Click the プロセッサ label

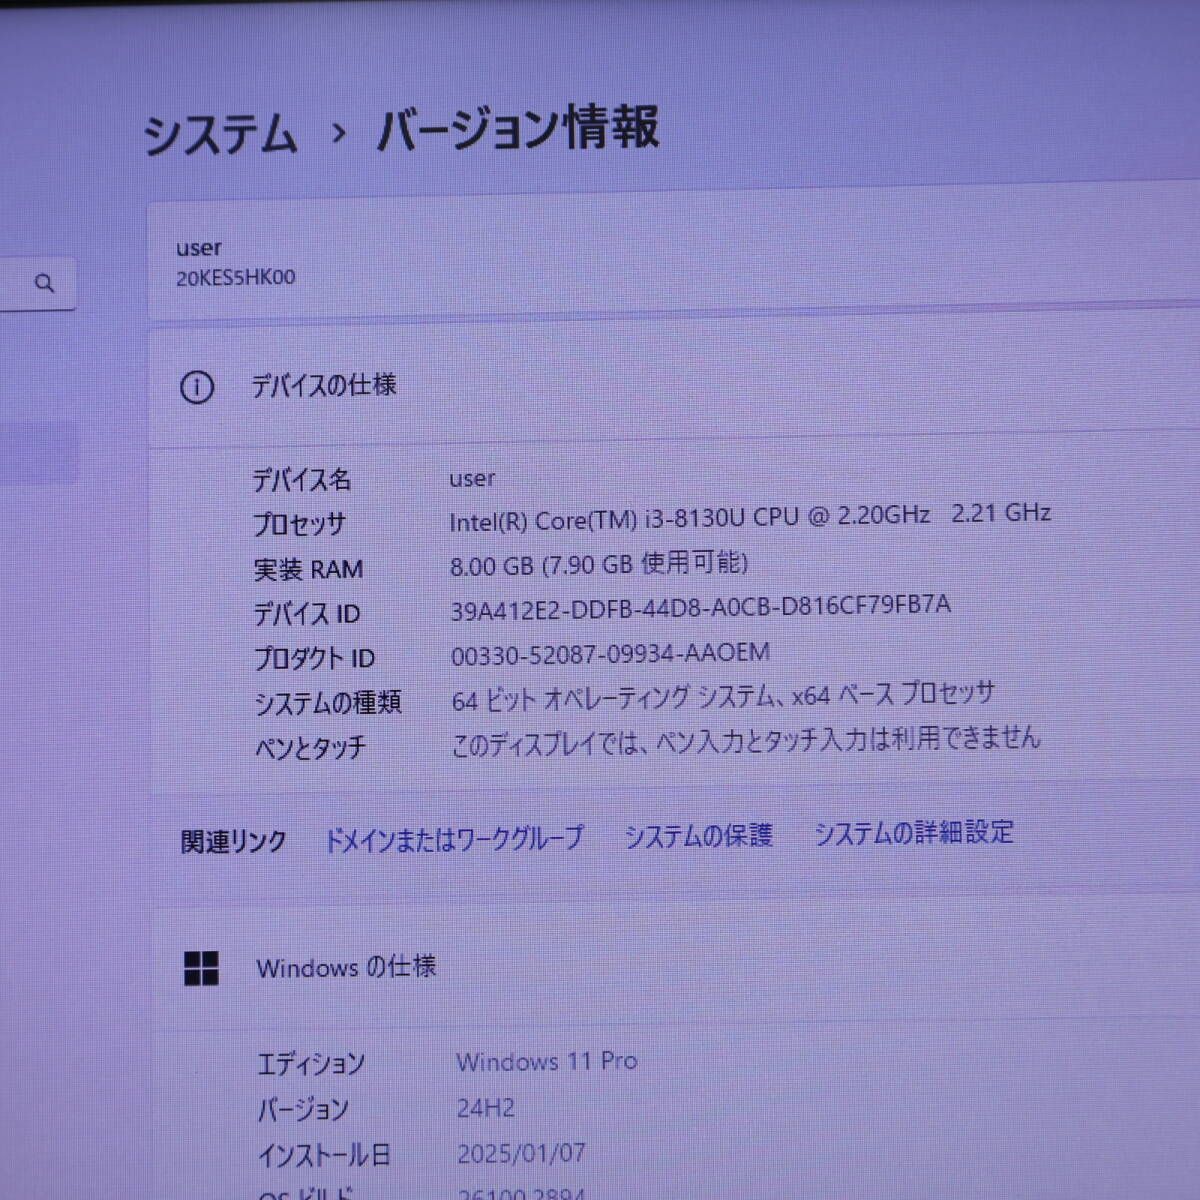coord(299,524)
